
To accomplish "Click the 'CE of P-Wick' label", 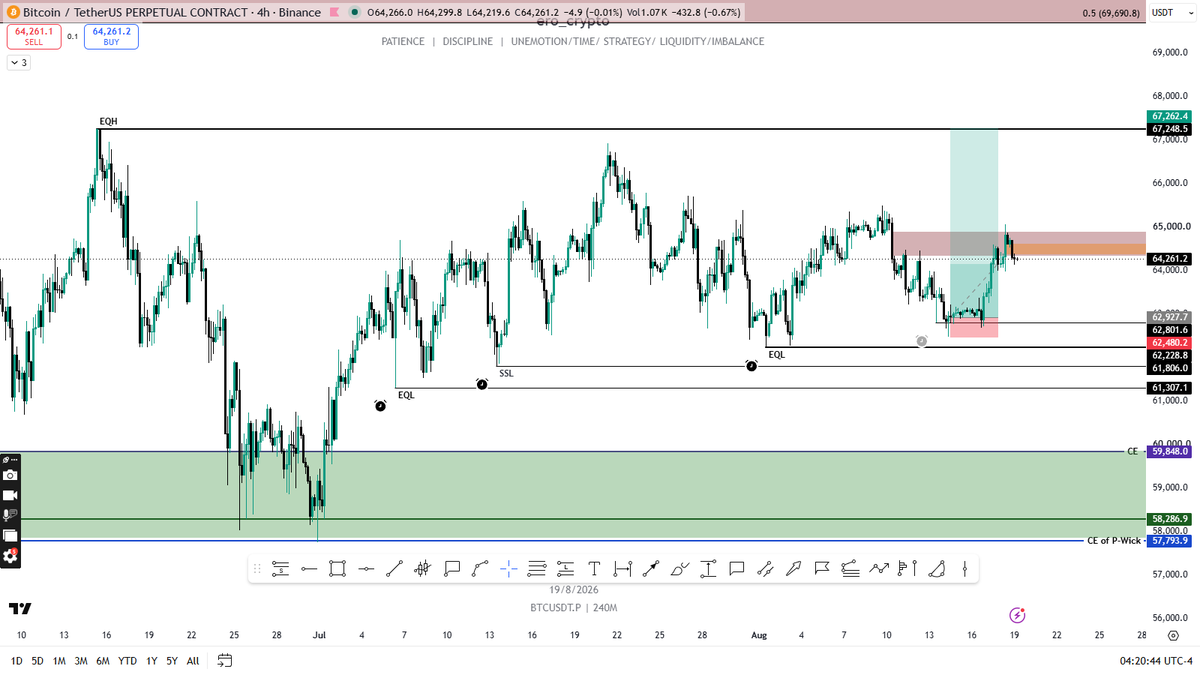I will (1113, 540).
